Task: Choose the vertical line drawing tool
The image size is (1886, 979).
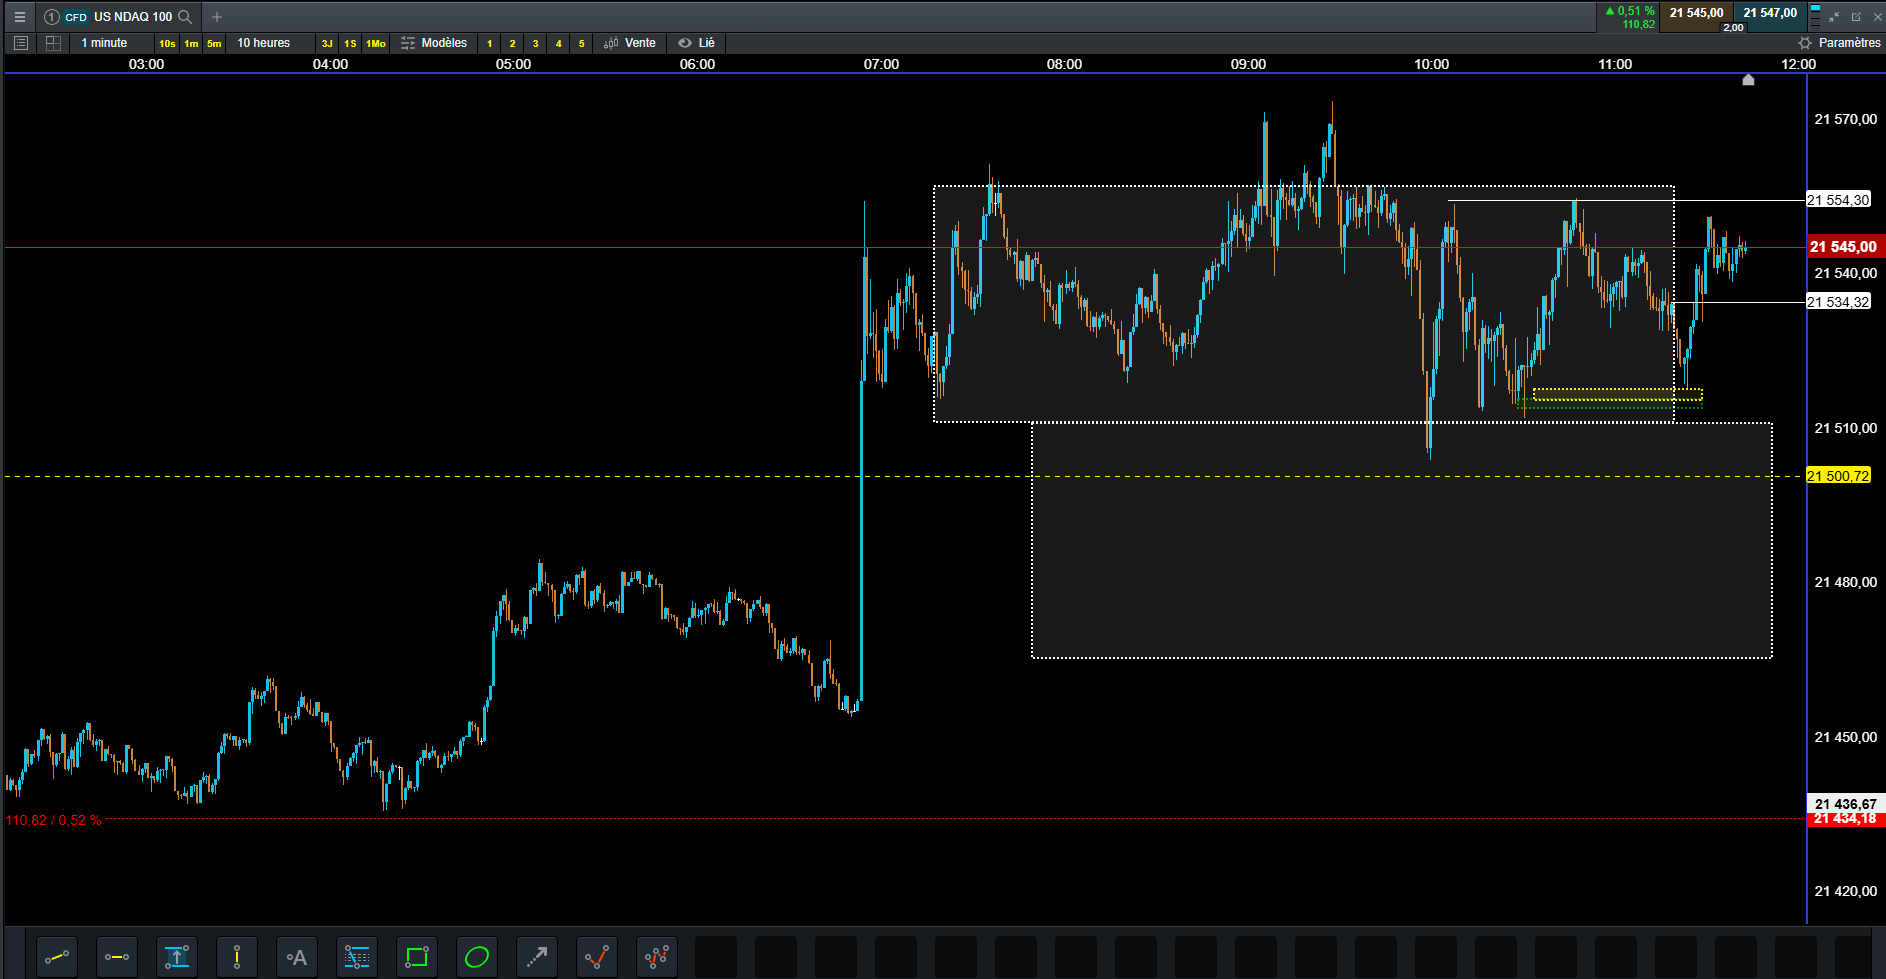Action: point(237,957)
